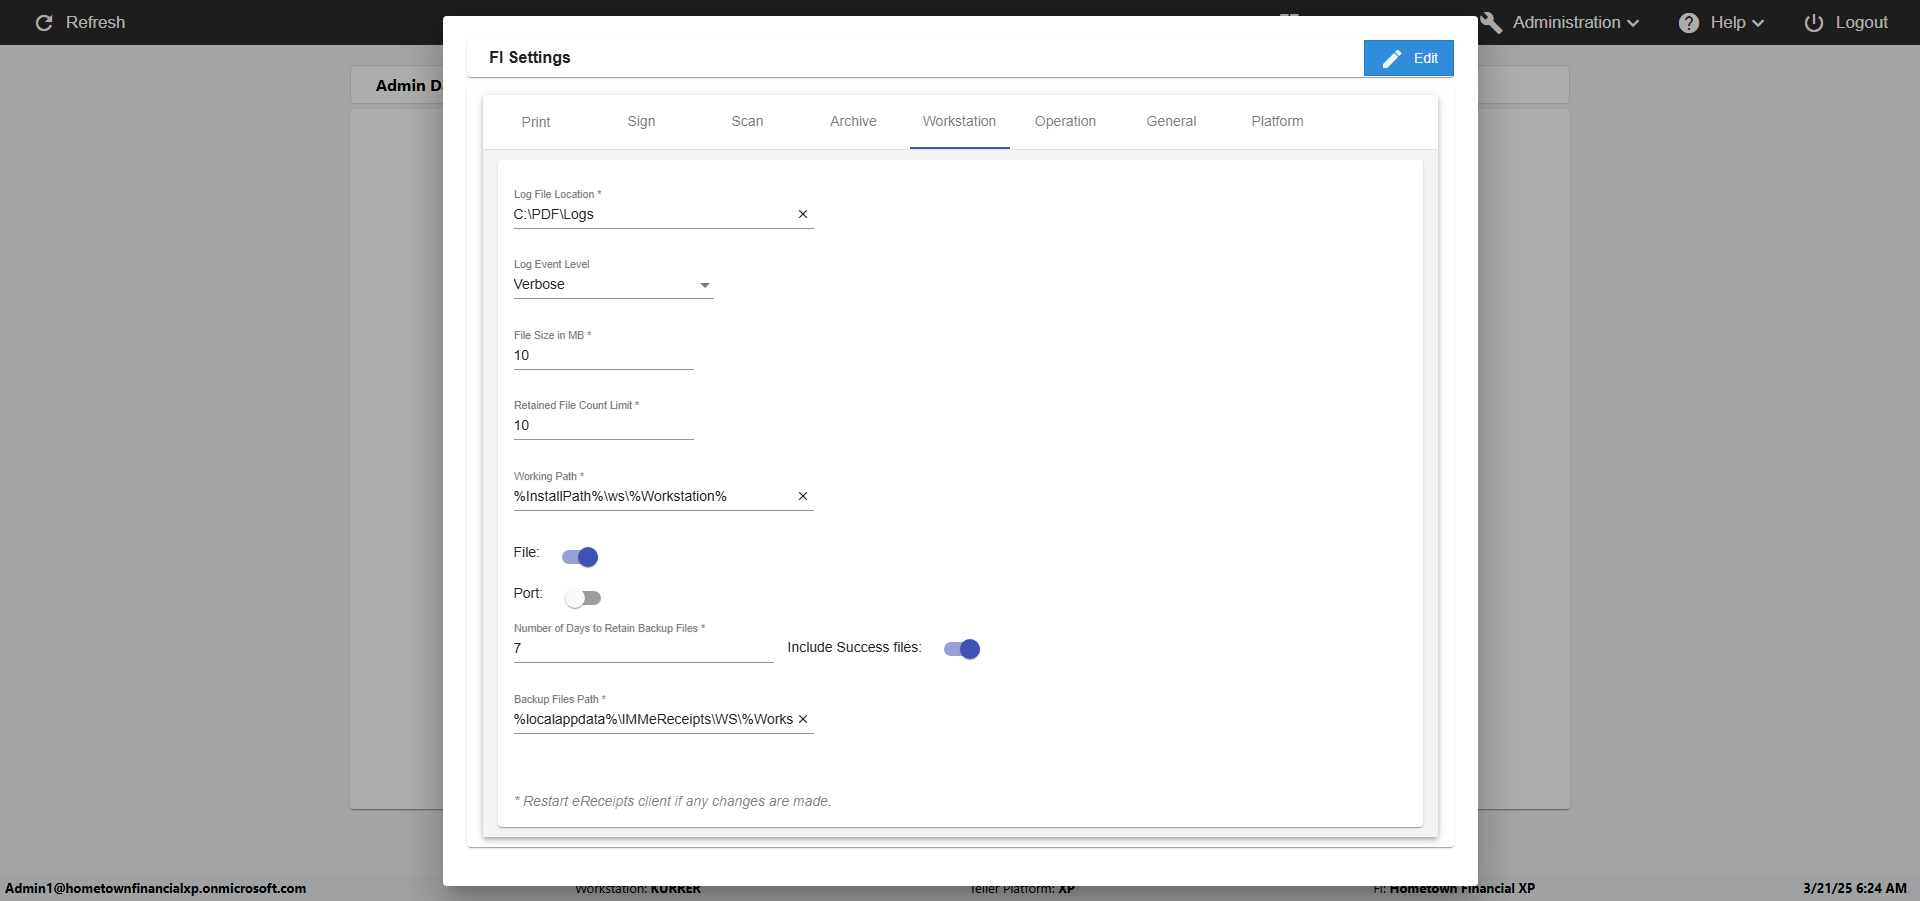The image size is (1920, 901).
Task: Click the Logout text label
Action: click(1861, 22)
